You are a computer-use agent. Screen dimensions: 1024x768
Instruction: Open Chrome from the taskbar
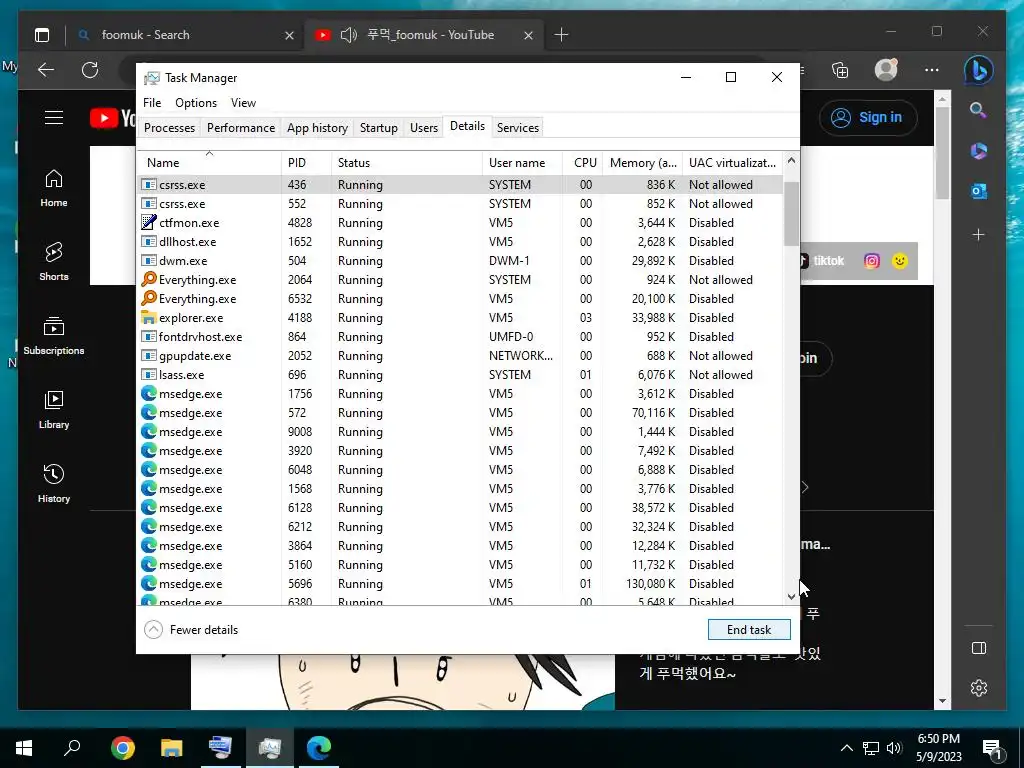(x=123, y=748)
